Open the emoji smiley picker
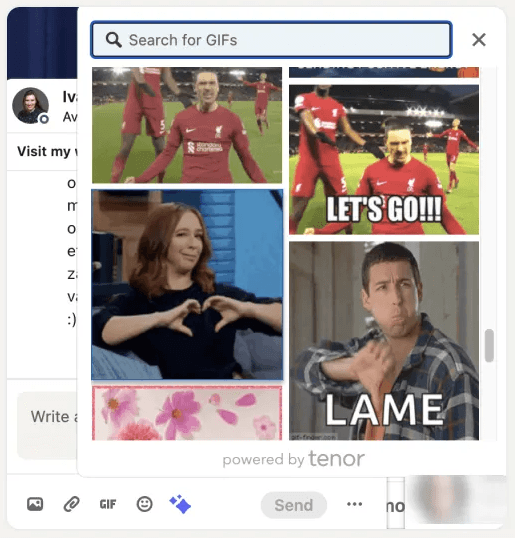The image size is (515, 538). [144, 504]
